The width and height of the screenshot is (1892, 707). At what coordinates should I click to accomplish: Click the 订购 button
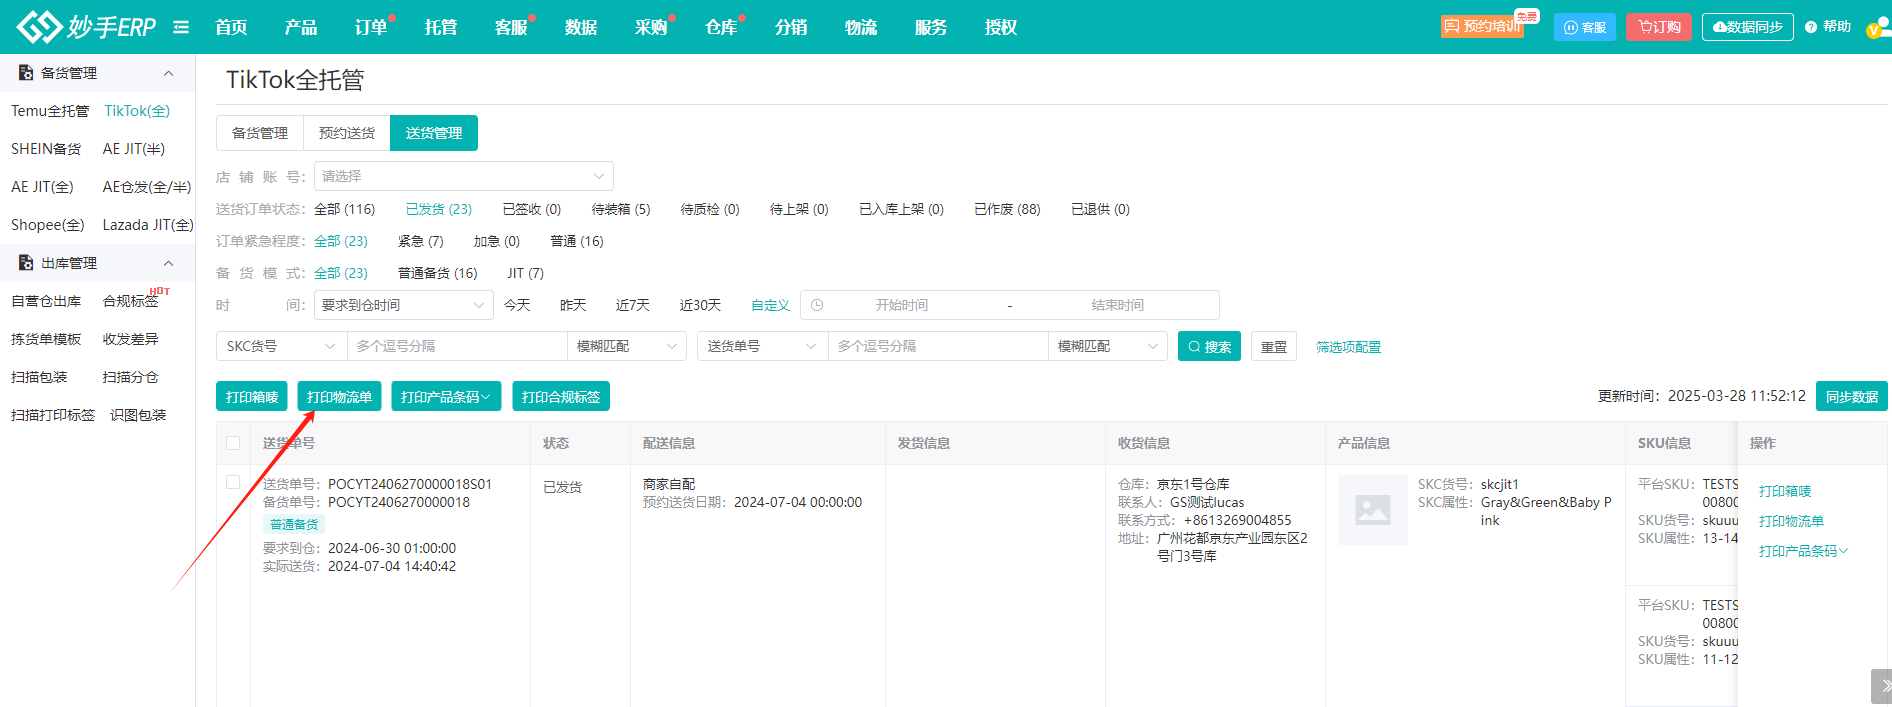tap(1659, 27)
